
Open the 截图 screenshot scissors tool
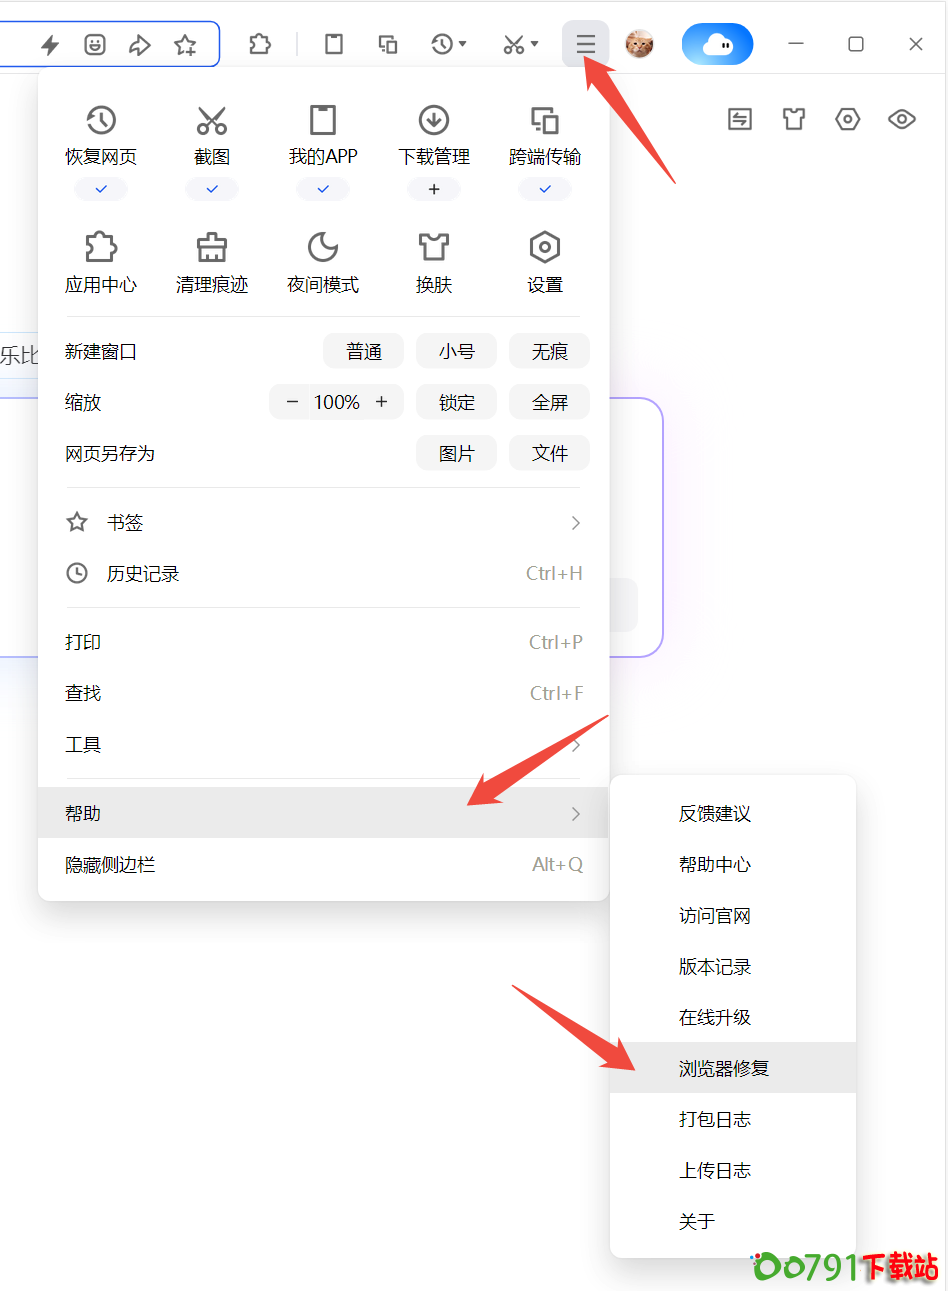pyautogui.click(x=212, y=121)
